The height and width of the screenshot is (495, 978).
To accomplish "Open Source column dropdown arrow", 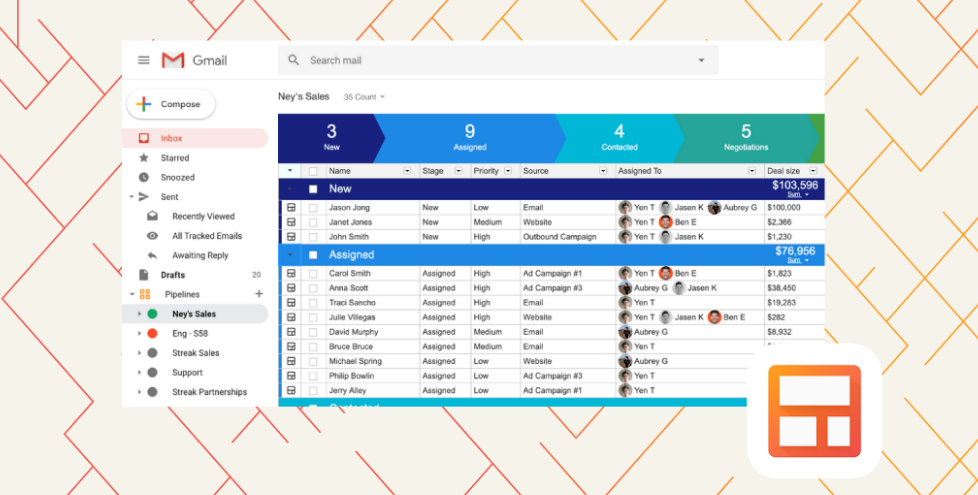I will pyautogui.click(x=603, y=171).
